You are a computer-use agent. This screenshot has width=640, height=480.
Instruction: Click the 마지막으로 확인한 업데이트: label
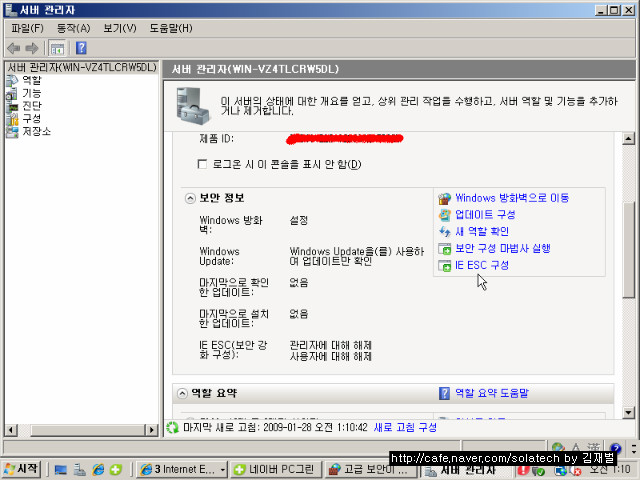(233, 287)
